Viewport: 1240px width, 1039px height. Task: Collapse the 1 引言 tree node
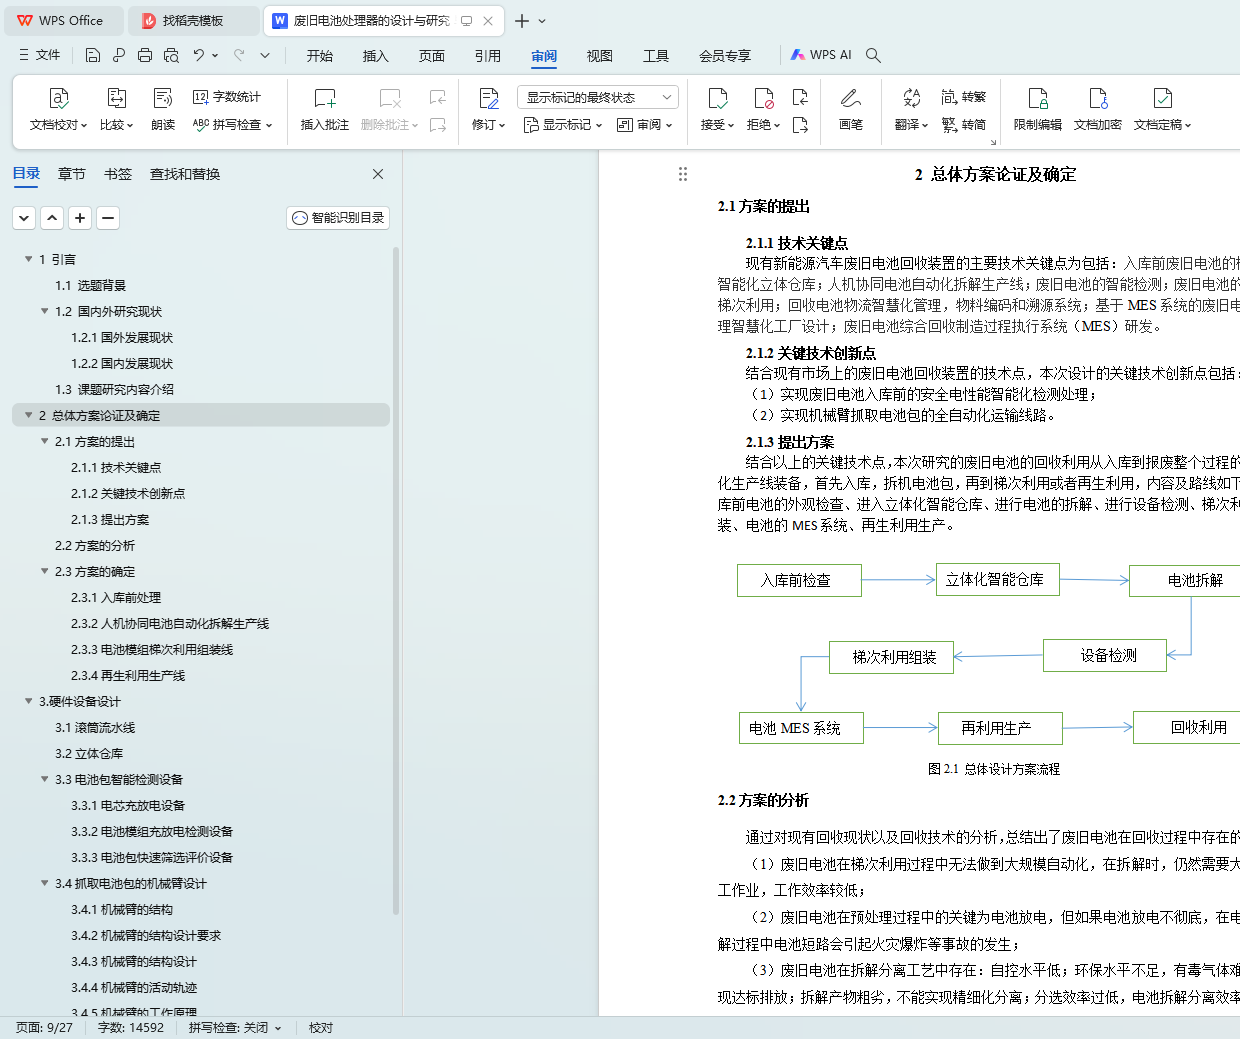[x=29, y=259]
